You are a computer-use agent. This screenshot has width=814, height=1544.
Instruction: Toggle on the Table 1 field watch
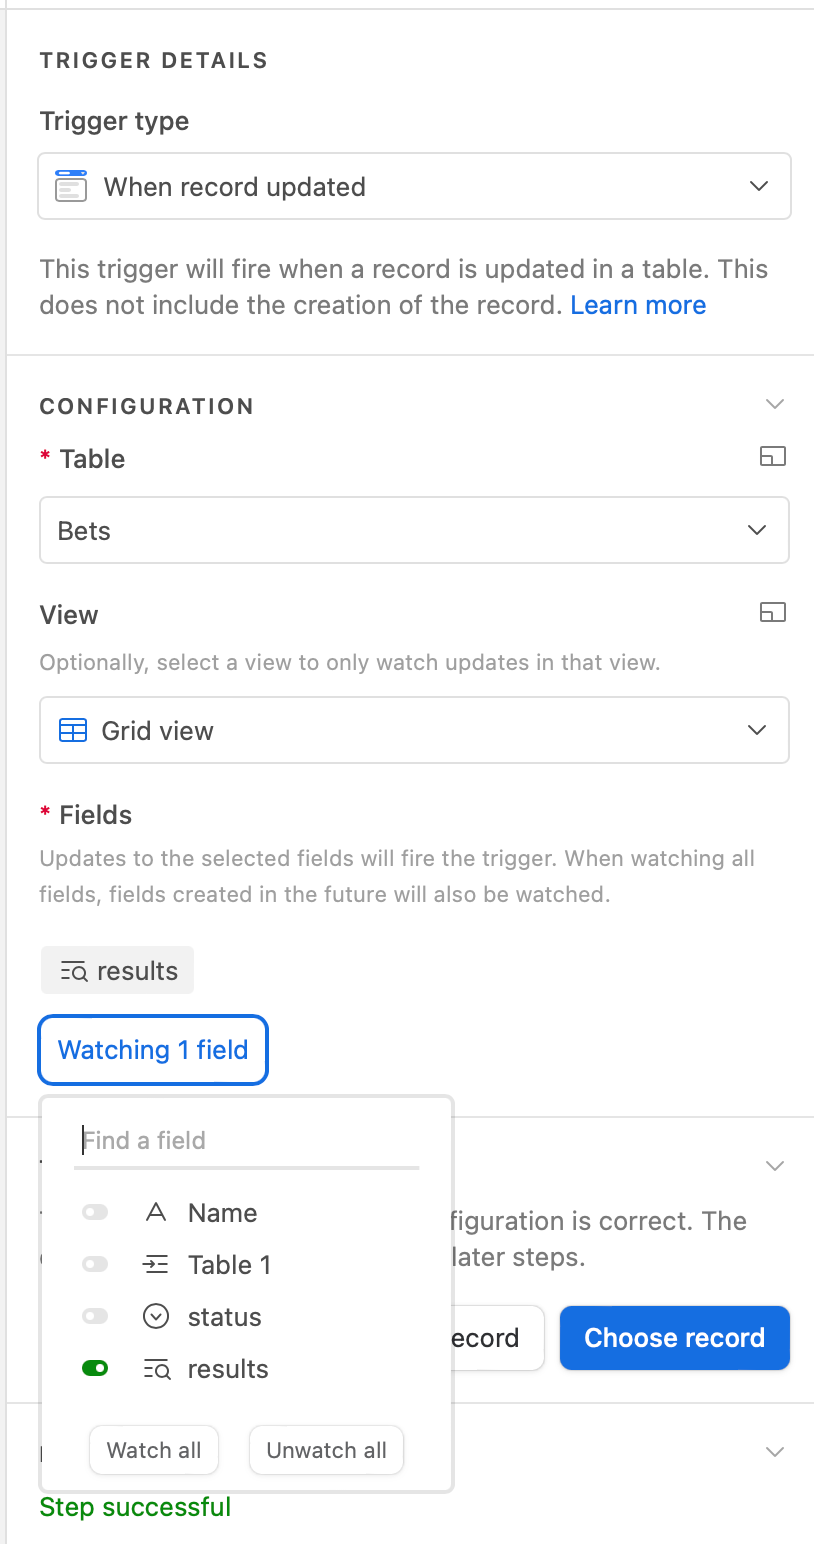(95, 1265)
